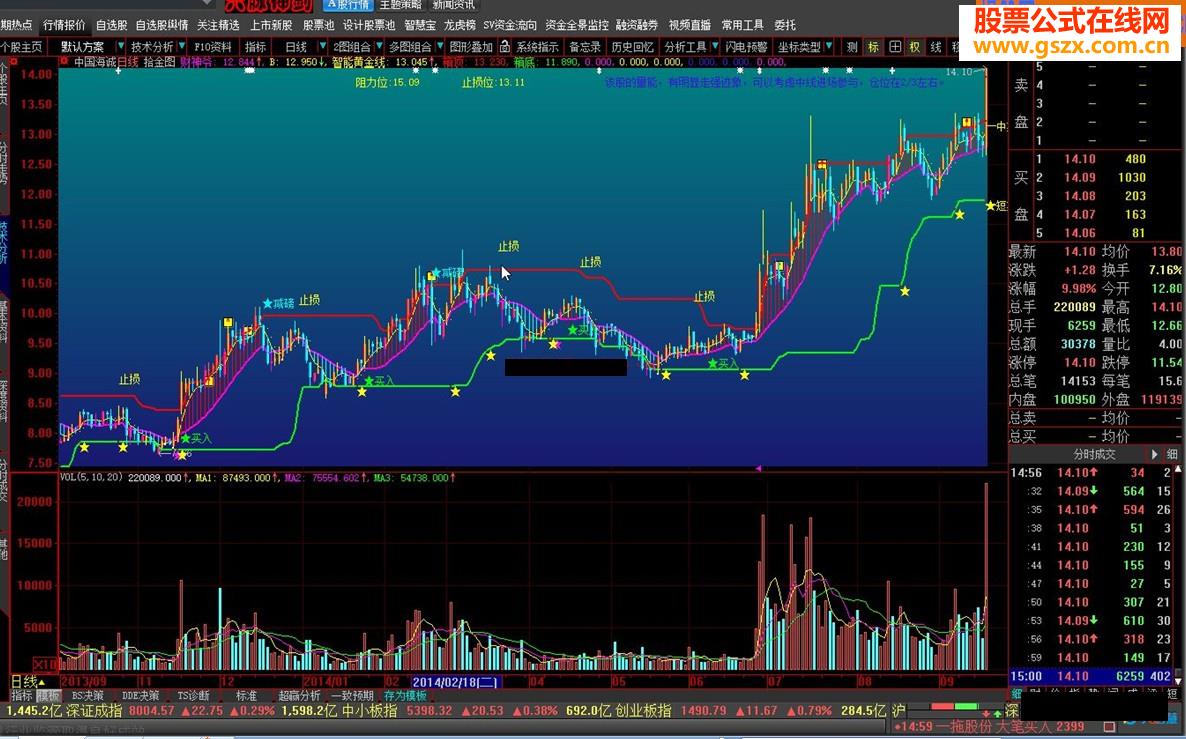The height and width of the screenshot is (739, 1186).
Task: Select the 线 line tool icon
Action: (x=936, y=47)
